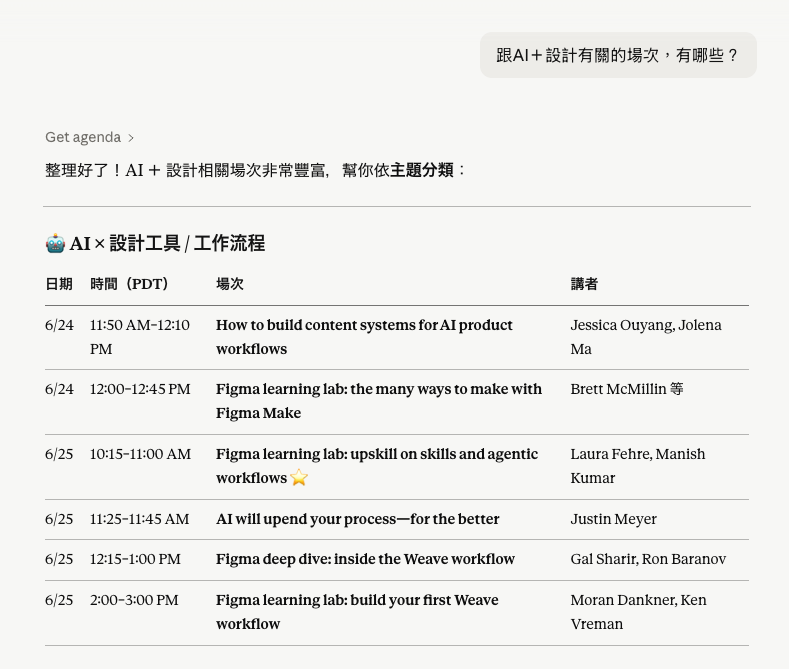Click speaker Justin Meyer
The height and width of the screenshot is (669, 789).
pos(613,519)
